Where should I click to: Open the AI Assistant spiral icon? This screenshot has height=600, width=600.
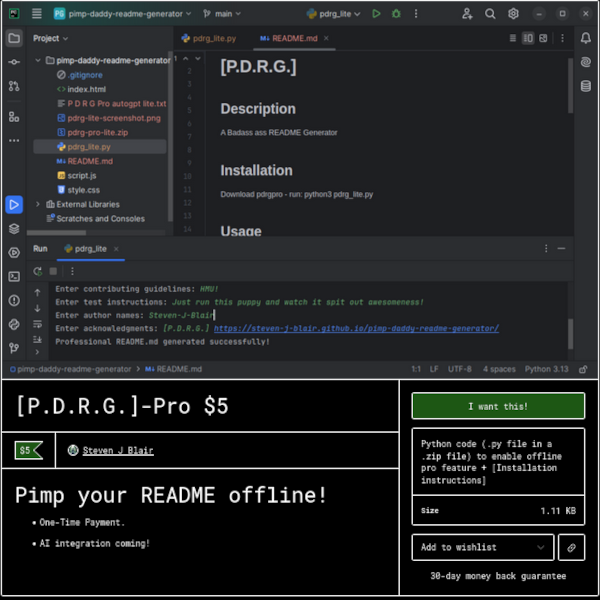coord(585,62)
